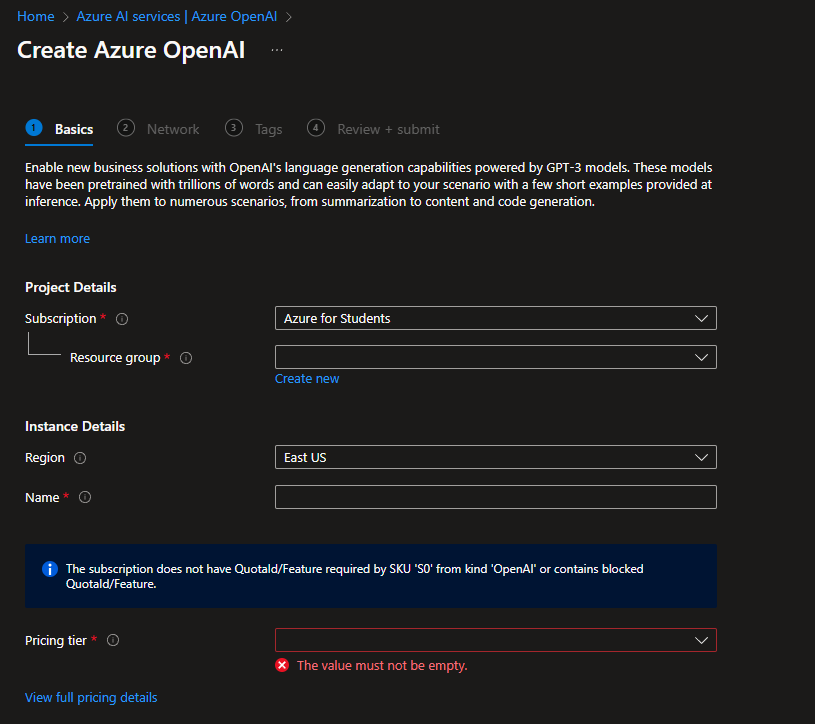Open the Region info tooltip icon

click(x=81, y=457)
